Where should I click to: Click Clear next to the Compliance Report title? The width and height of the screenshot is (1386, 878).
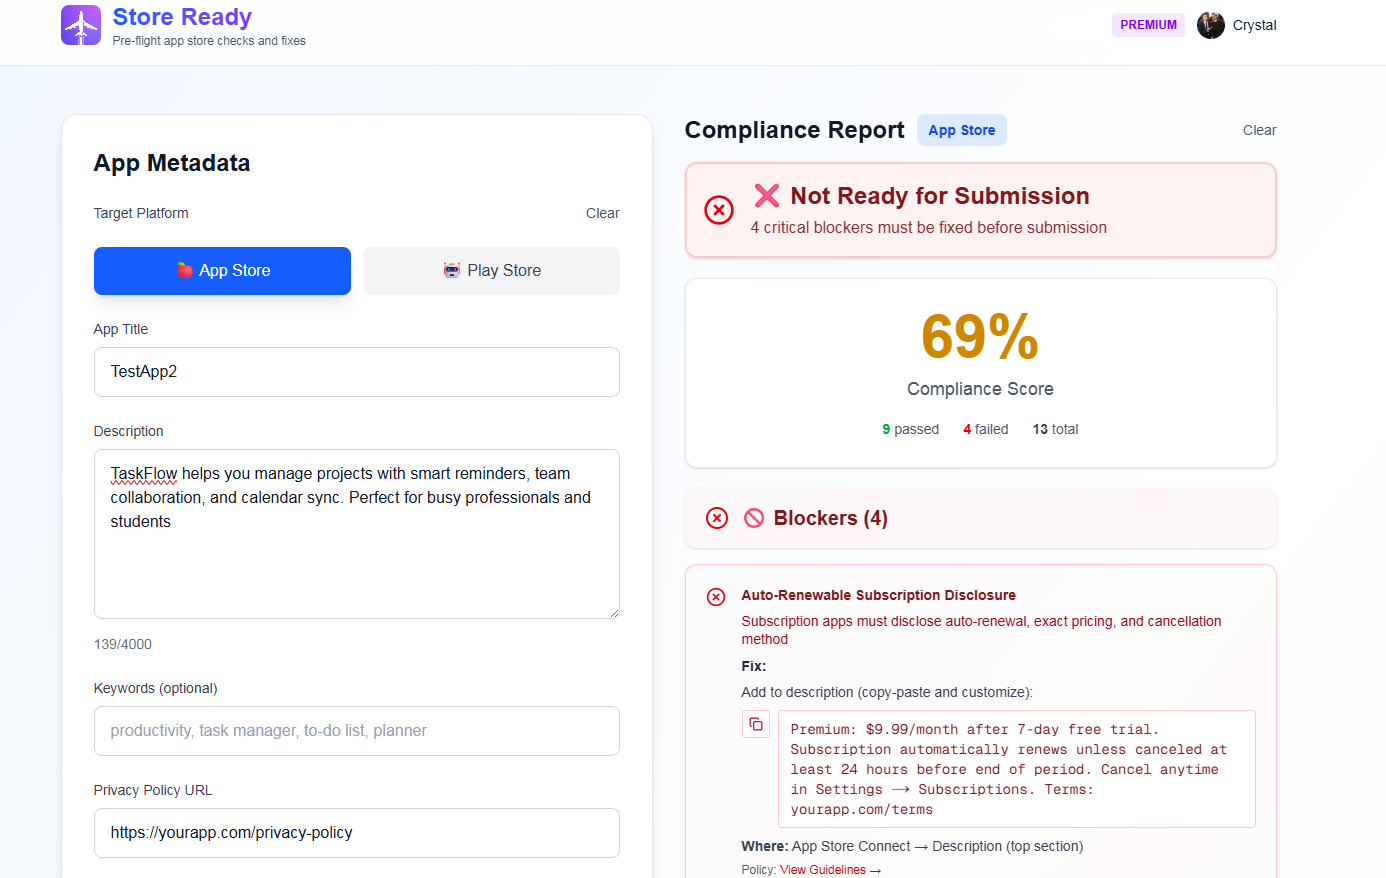[1259, 130]
